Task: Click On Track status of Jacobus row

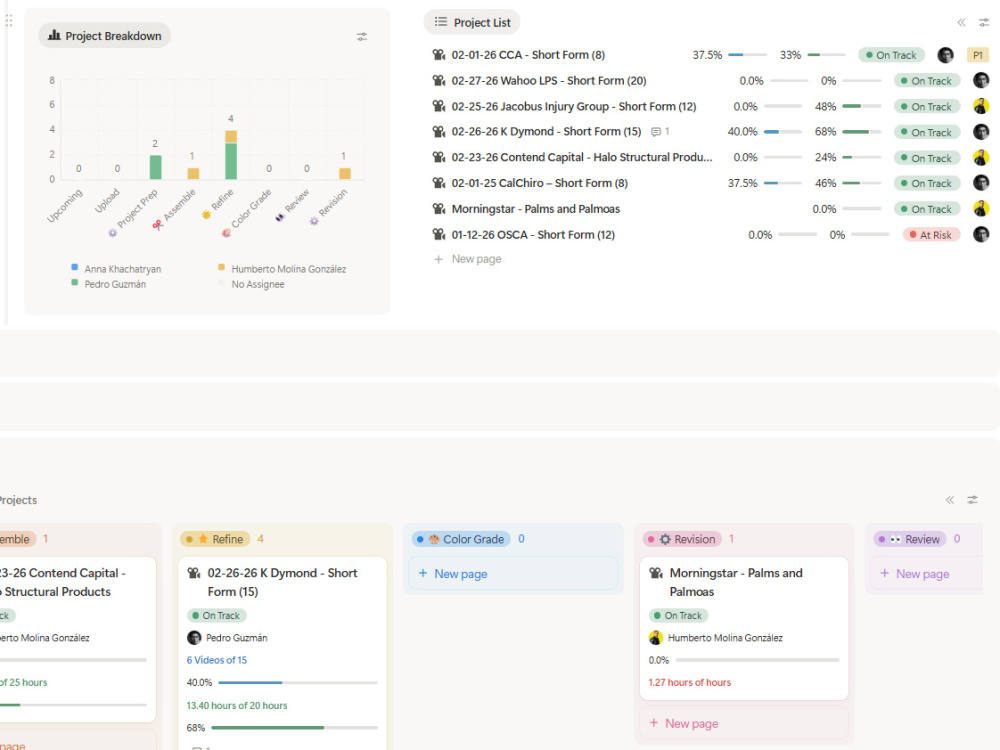Action: click(927, 107)
